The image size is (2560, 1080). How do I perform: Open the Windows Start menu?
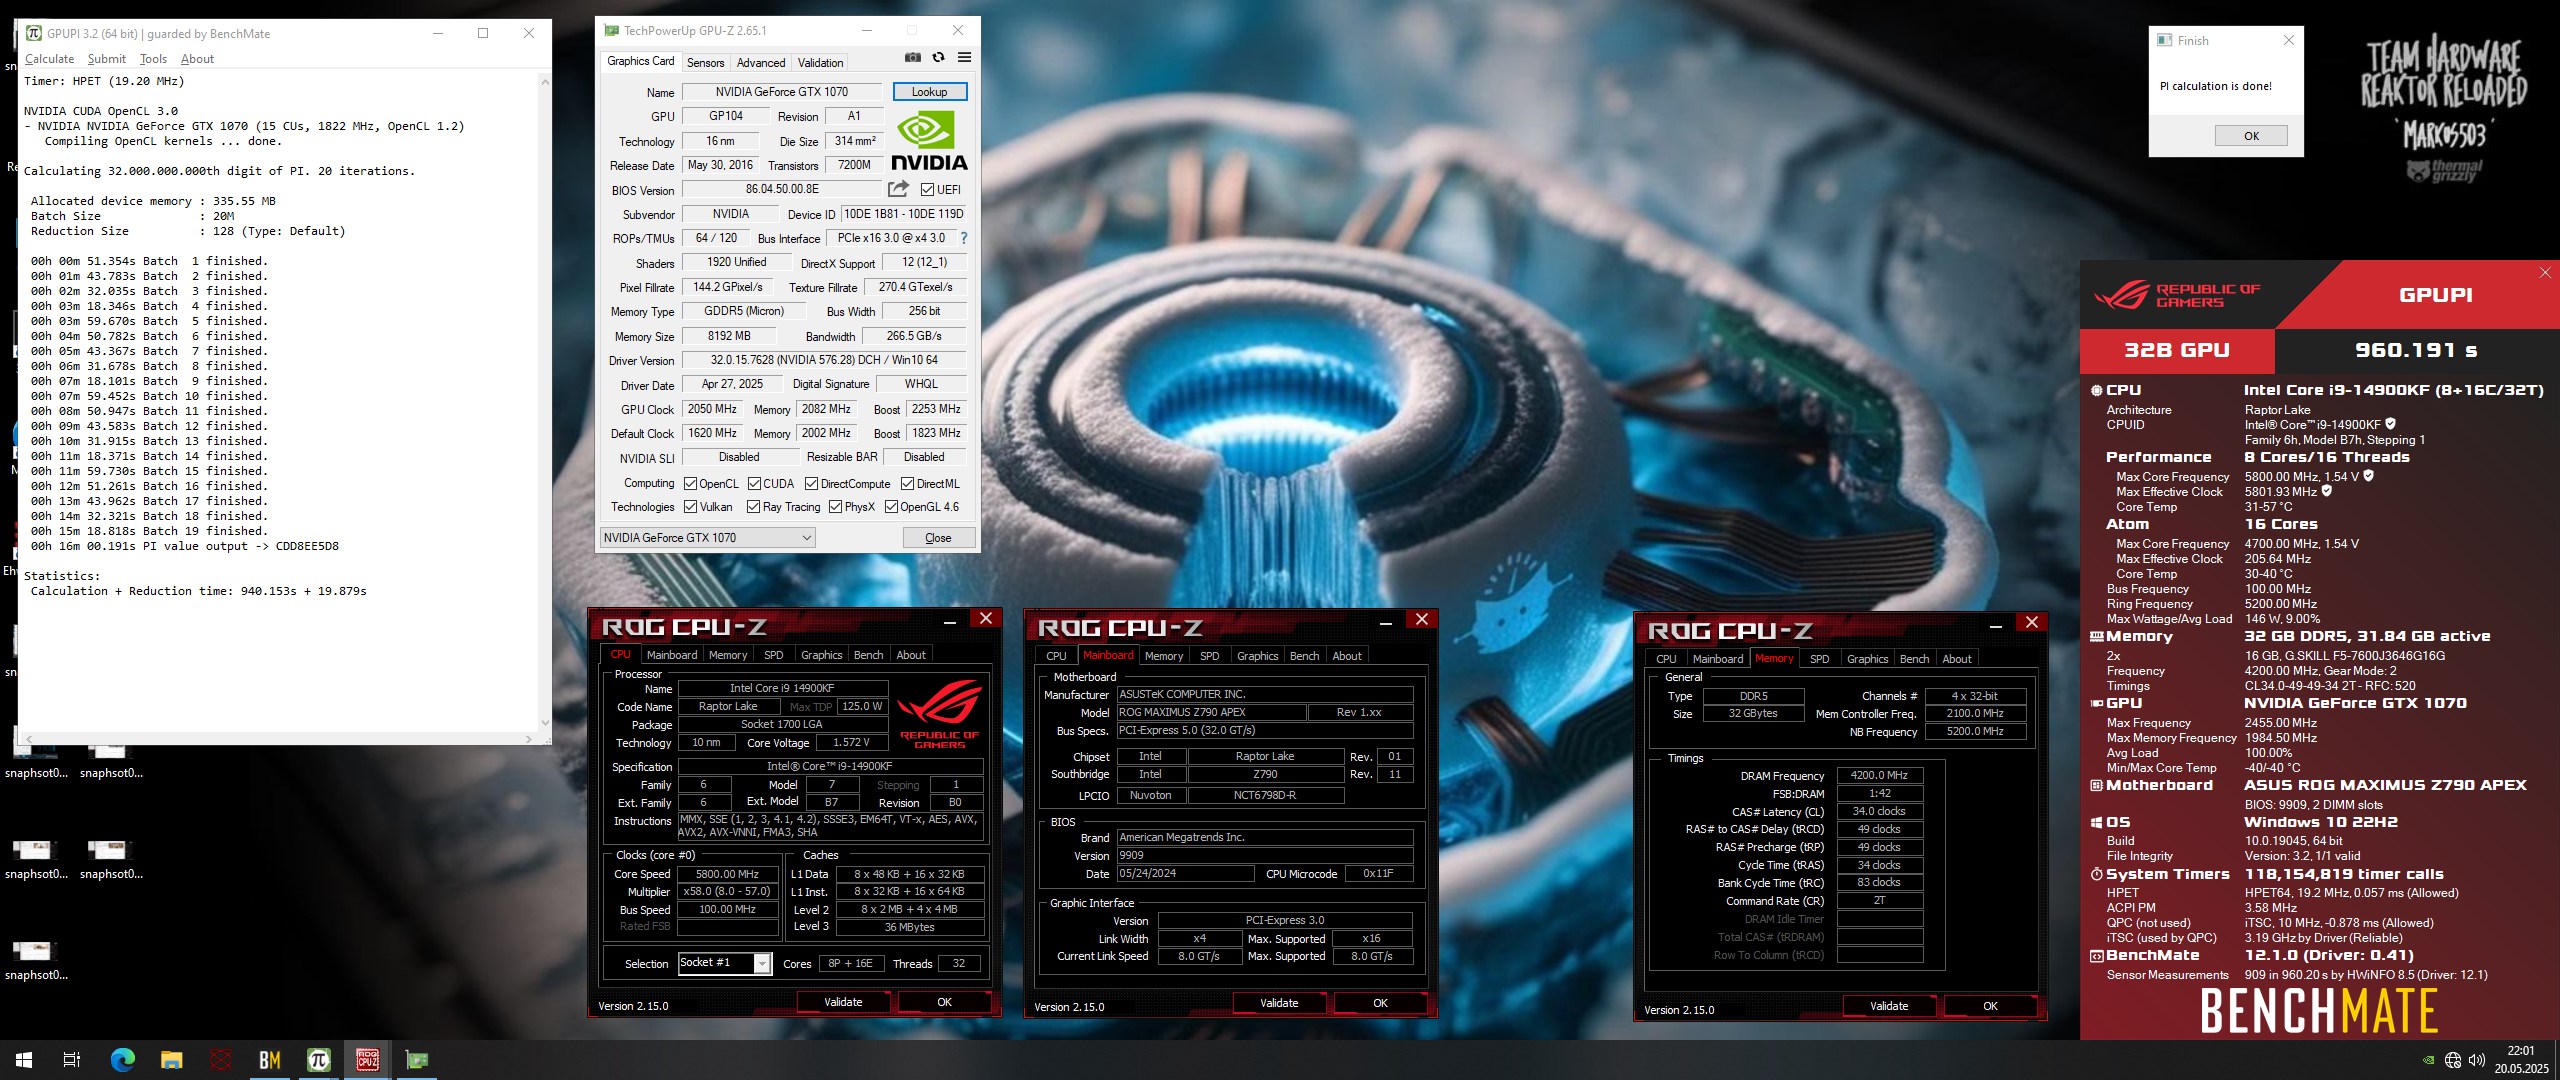[24, 1060]
